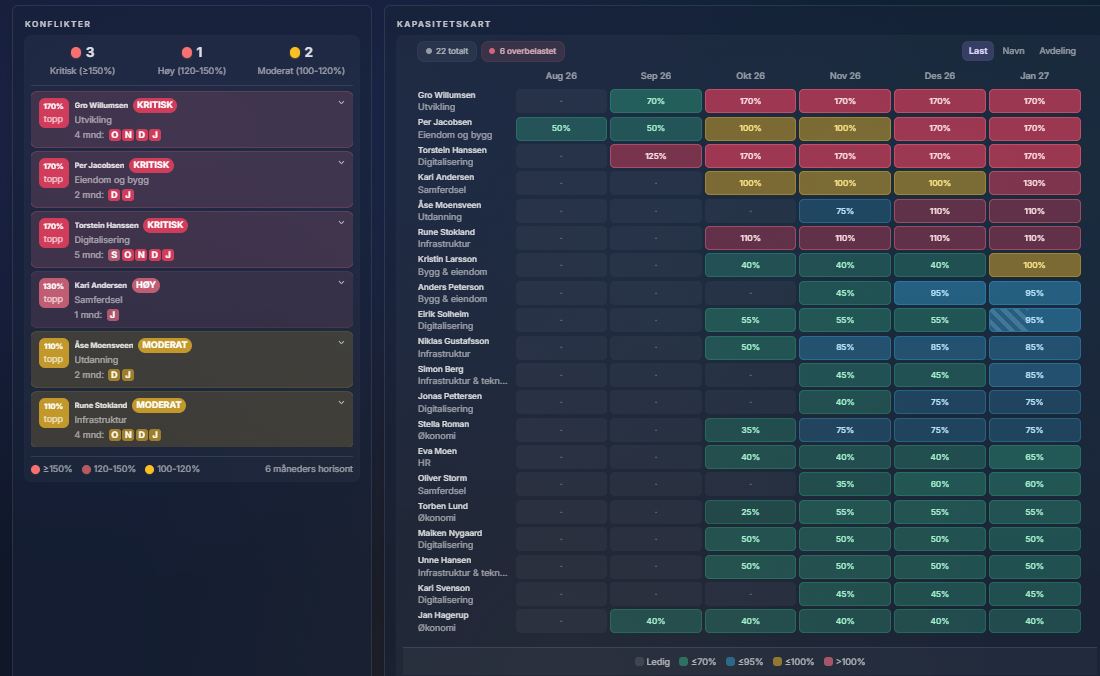Click the D month chip on Åse Moensveen card
Screen dimensions: 1100x676
[114, 375]
